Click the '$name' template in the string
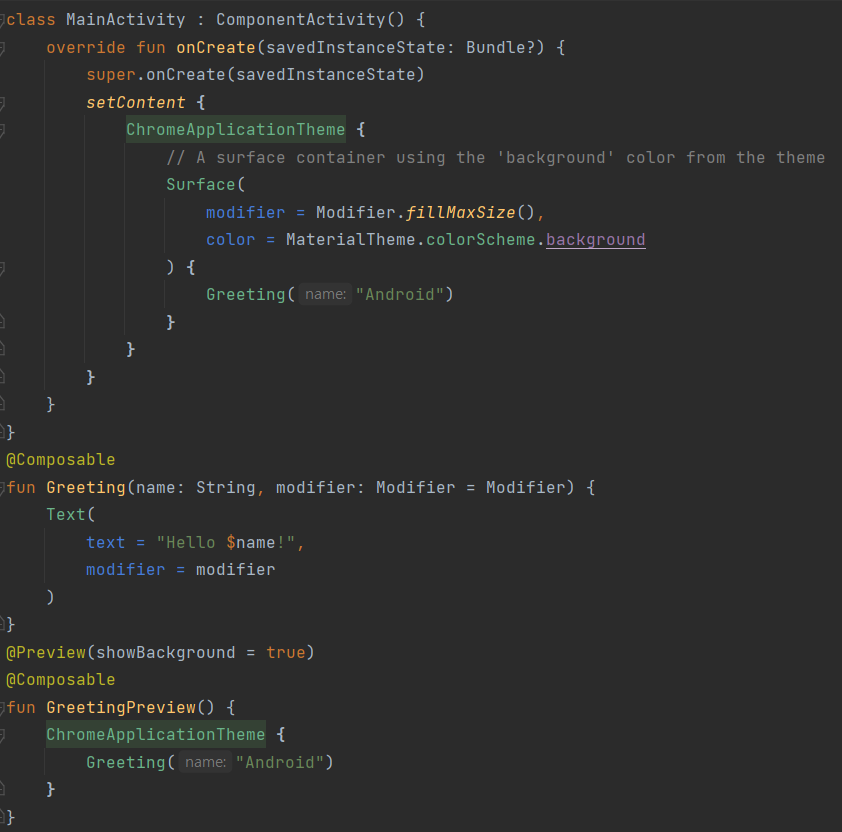Image resolution: width=842 pixels, height=832 pixels. pyautogui.click(x=250, y=542)
